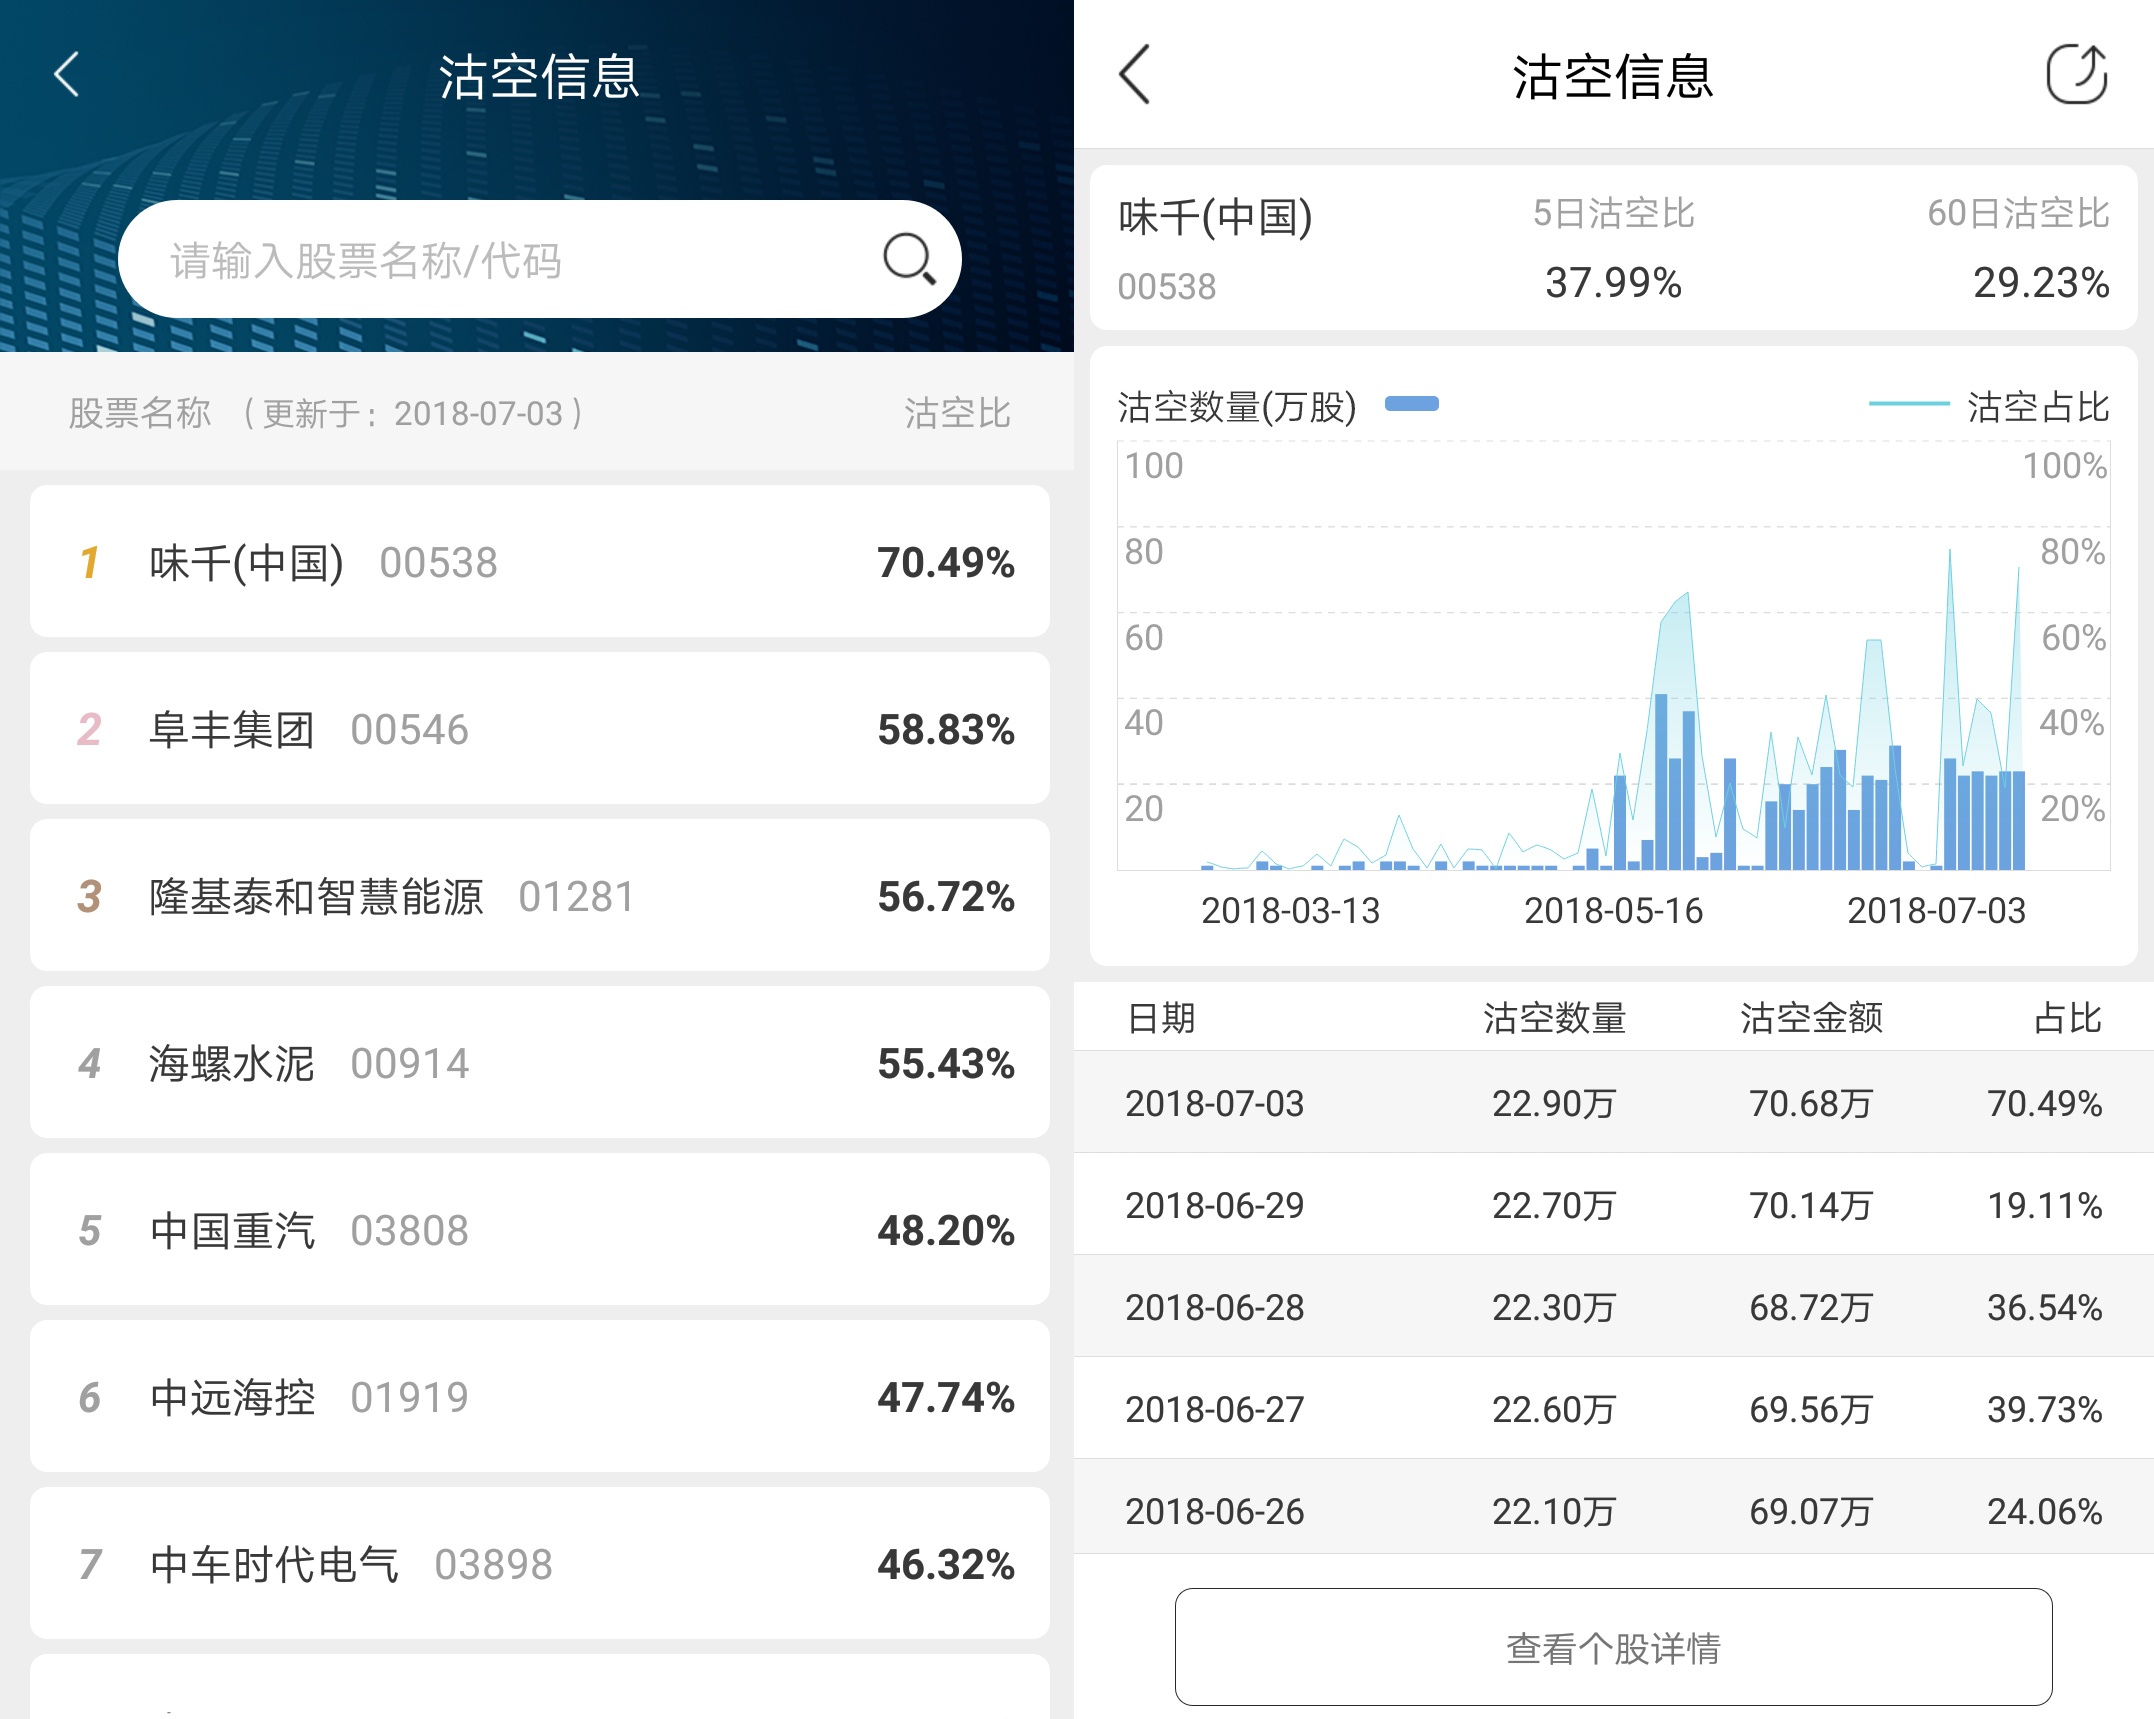Tap the back arrow on left screen
The height and width of the screenshot is (1719, 2154).
pos(67,75)
